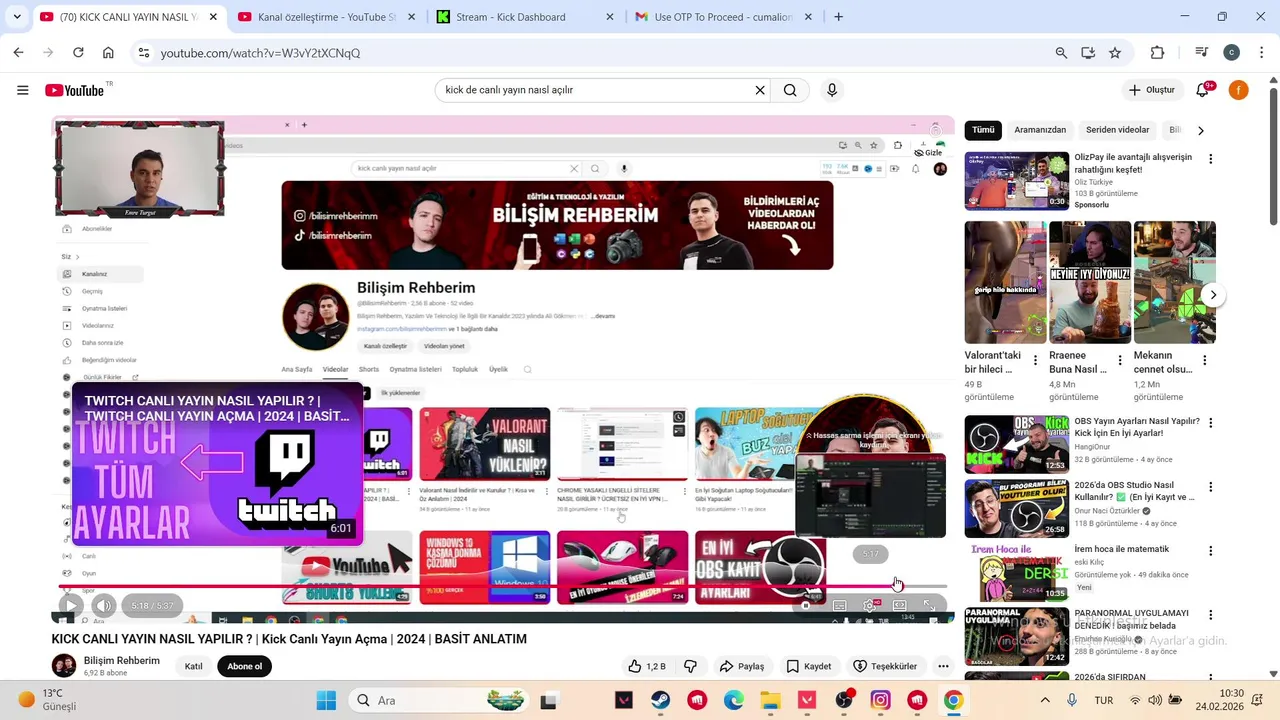The height and width of the screenshot is (720, 1280).
Task: Open the Chrome extensions puzzle icon
Action: (1157, 53)
